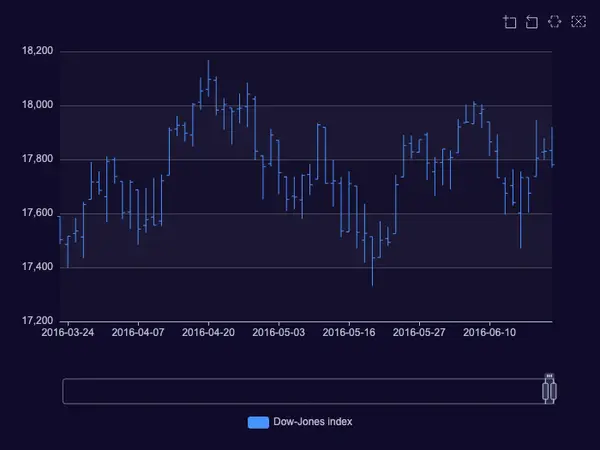Screen dimensions: 600x450
Task: Click the 2016-05-16 x-axis date label
Action: coord(349,332)
